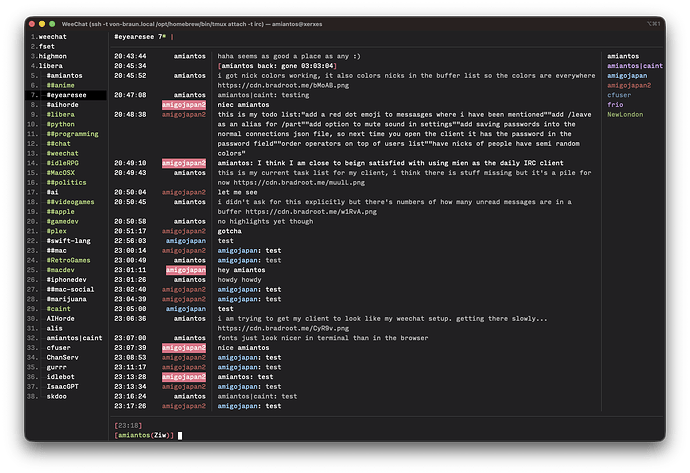
Task: Switch to #macdev channel
Action: [60, 270]
